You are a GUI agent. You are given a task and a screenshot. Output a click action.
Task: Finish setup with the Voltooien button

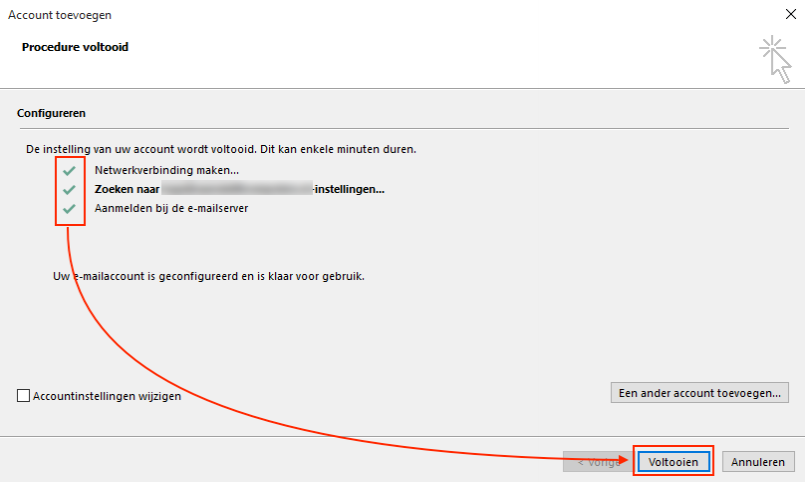pos(673,461)
